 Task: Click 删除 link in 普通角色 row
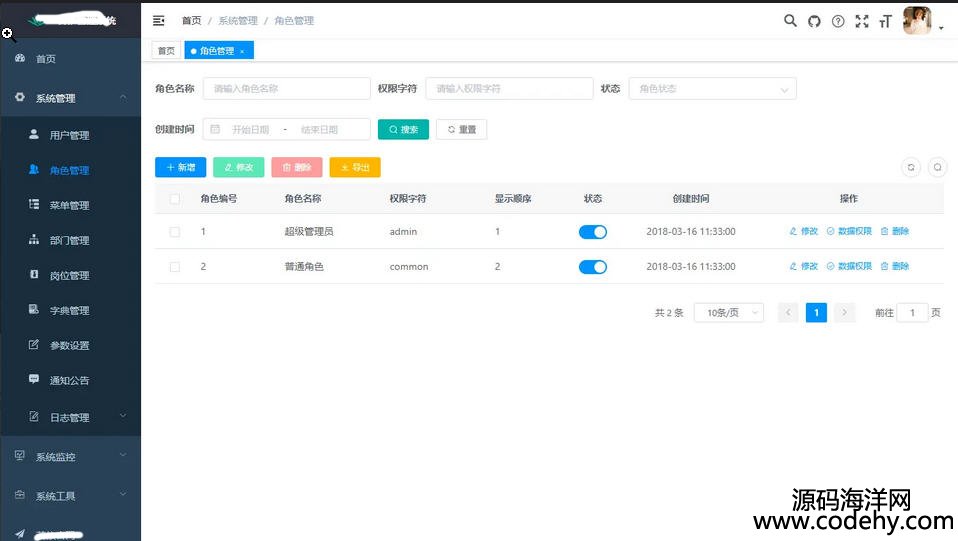click(x=894, y=266)
